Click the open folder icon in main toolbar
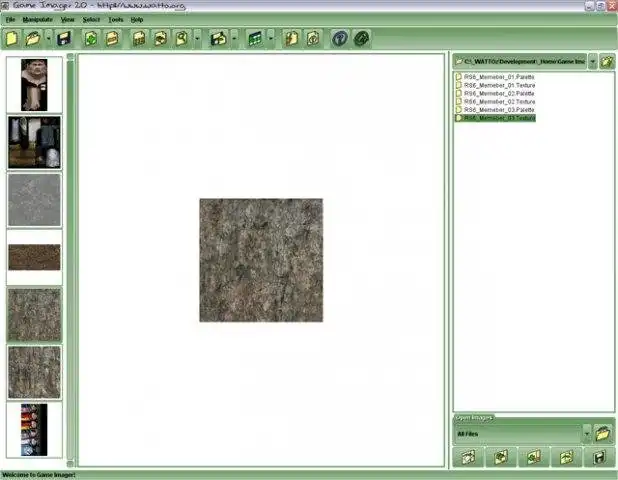This screenshot has height=480, width=618. [x=33, y=38]
